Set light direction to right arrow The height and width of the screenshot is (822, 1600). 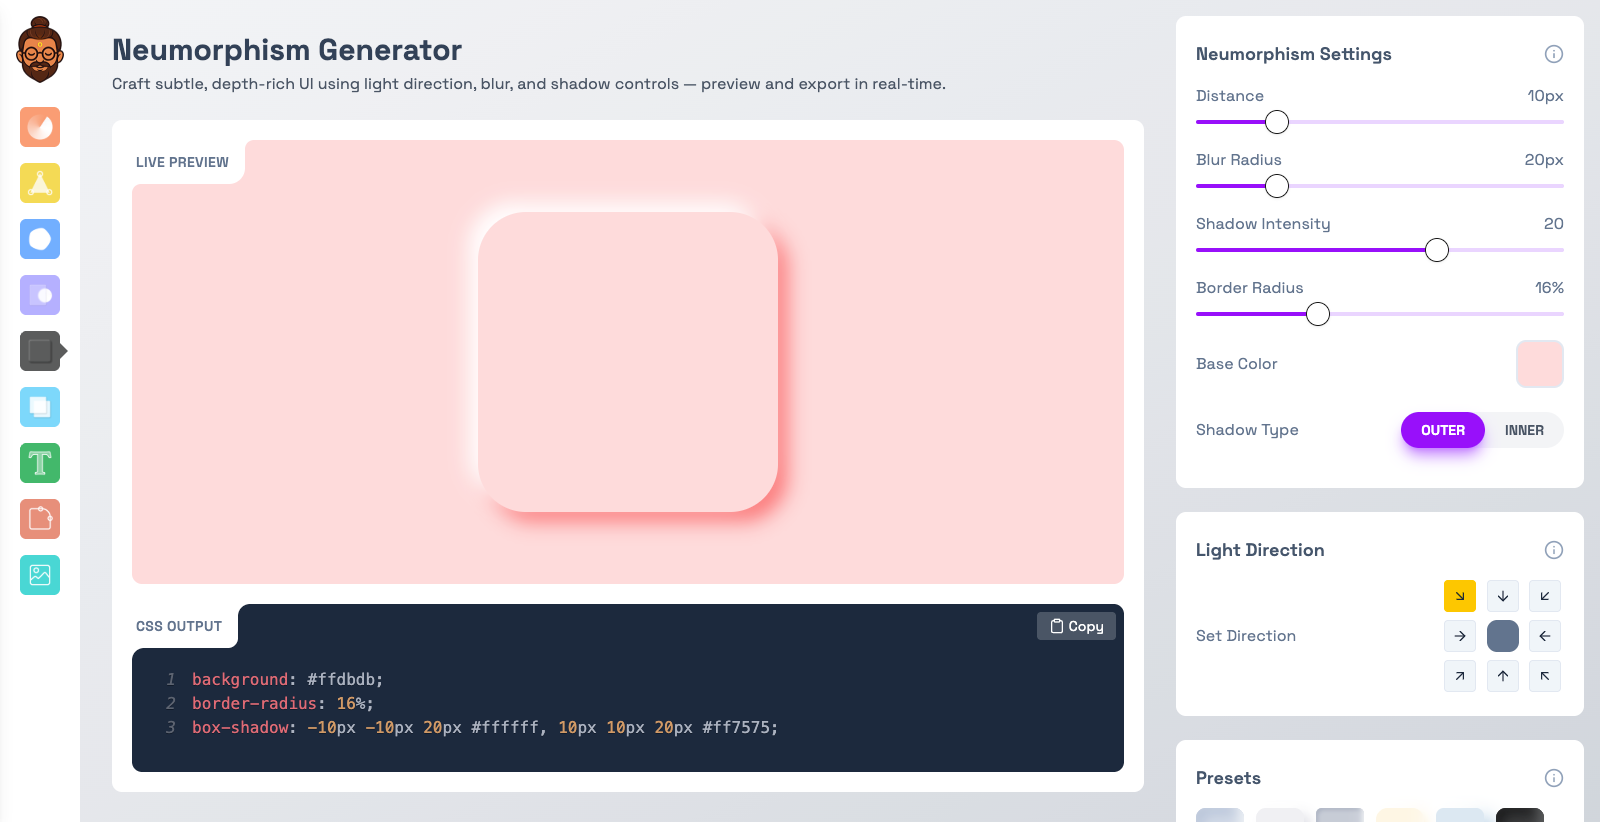[x=1460, y=636]
